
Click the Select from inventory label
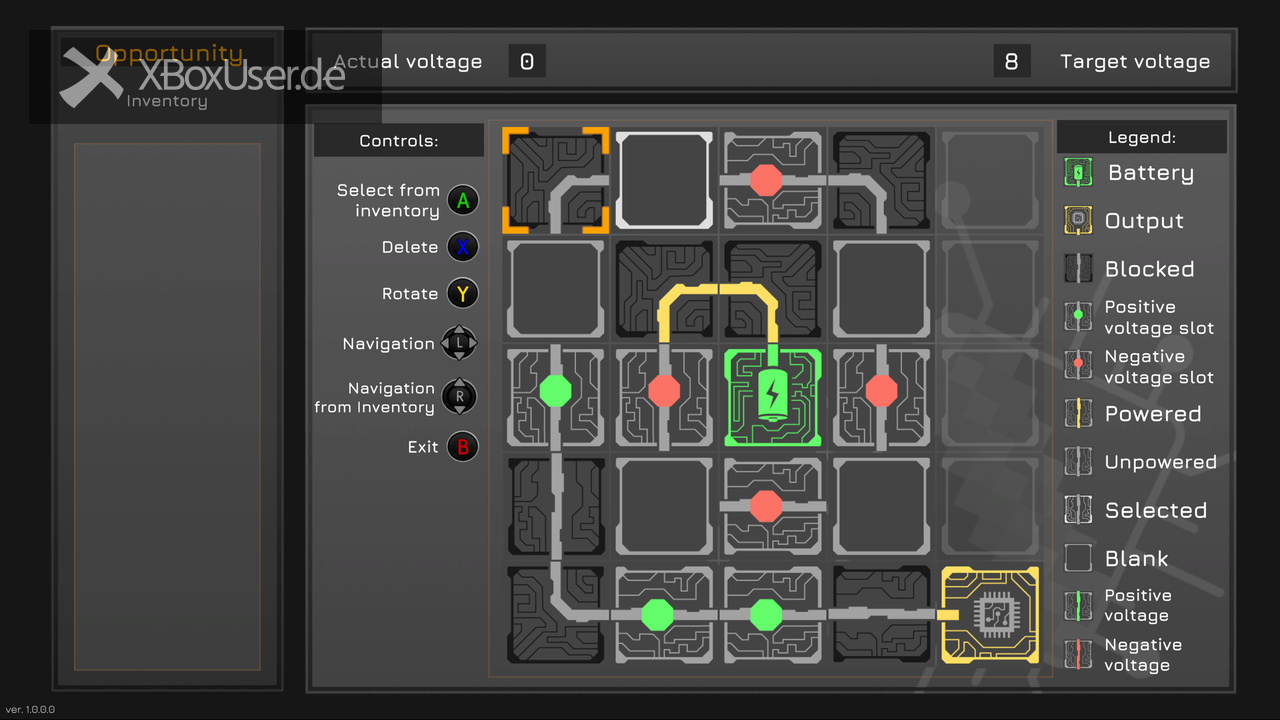click(x=388, y=200)
